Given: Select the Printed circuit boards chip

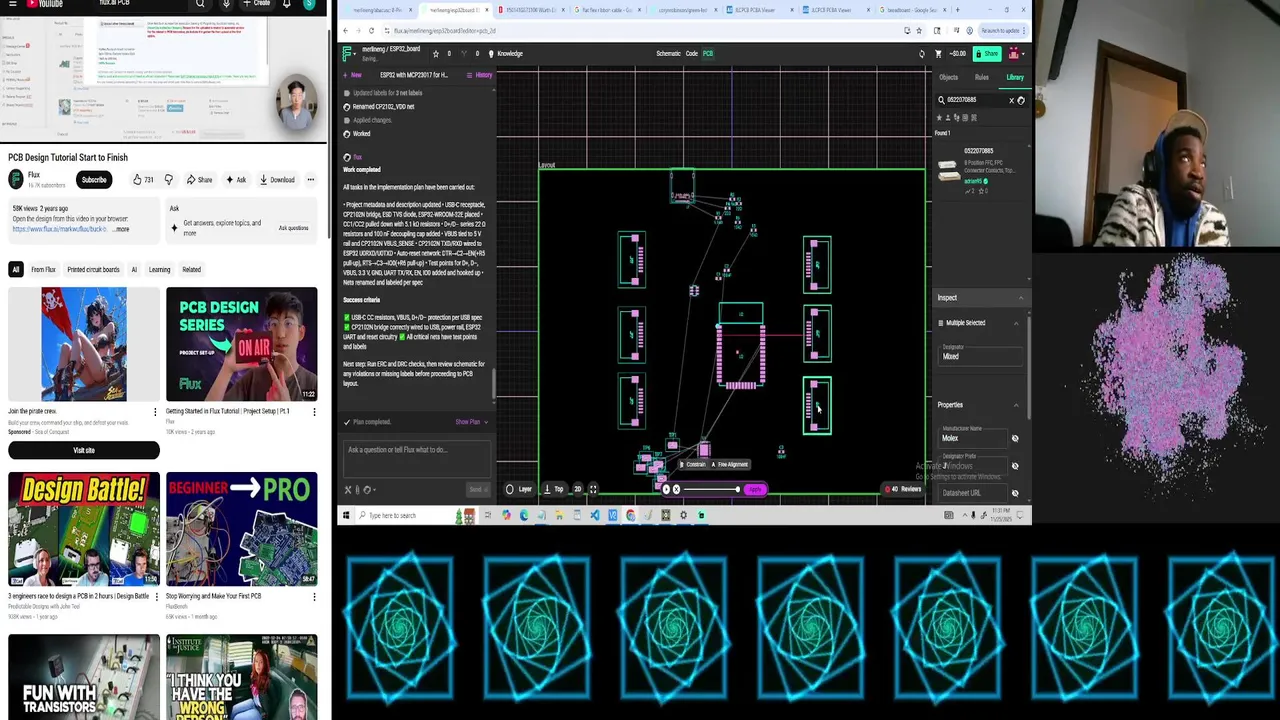Looking at the screenshot, I should point(93,270).
